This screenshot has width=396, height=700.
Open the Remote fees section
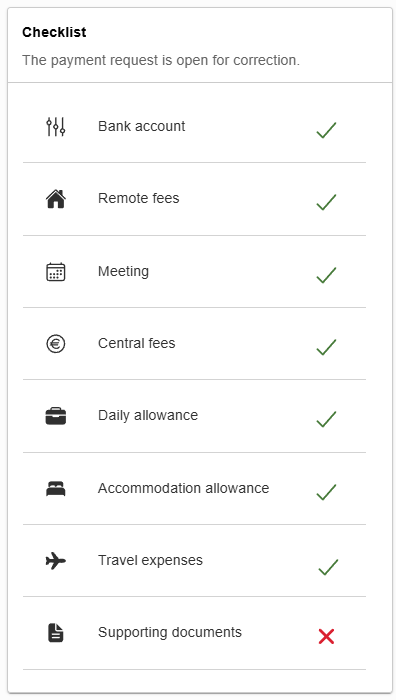tap(194, 199)
